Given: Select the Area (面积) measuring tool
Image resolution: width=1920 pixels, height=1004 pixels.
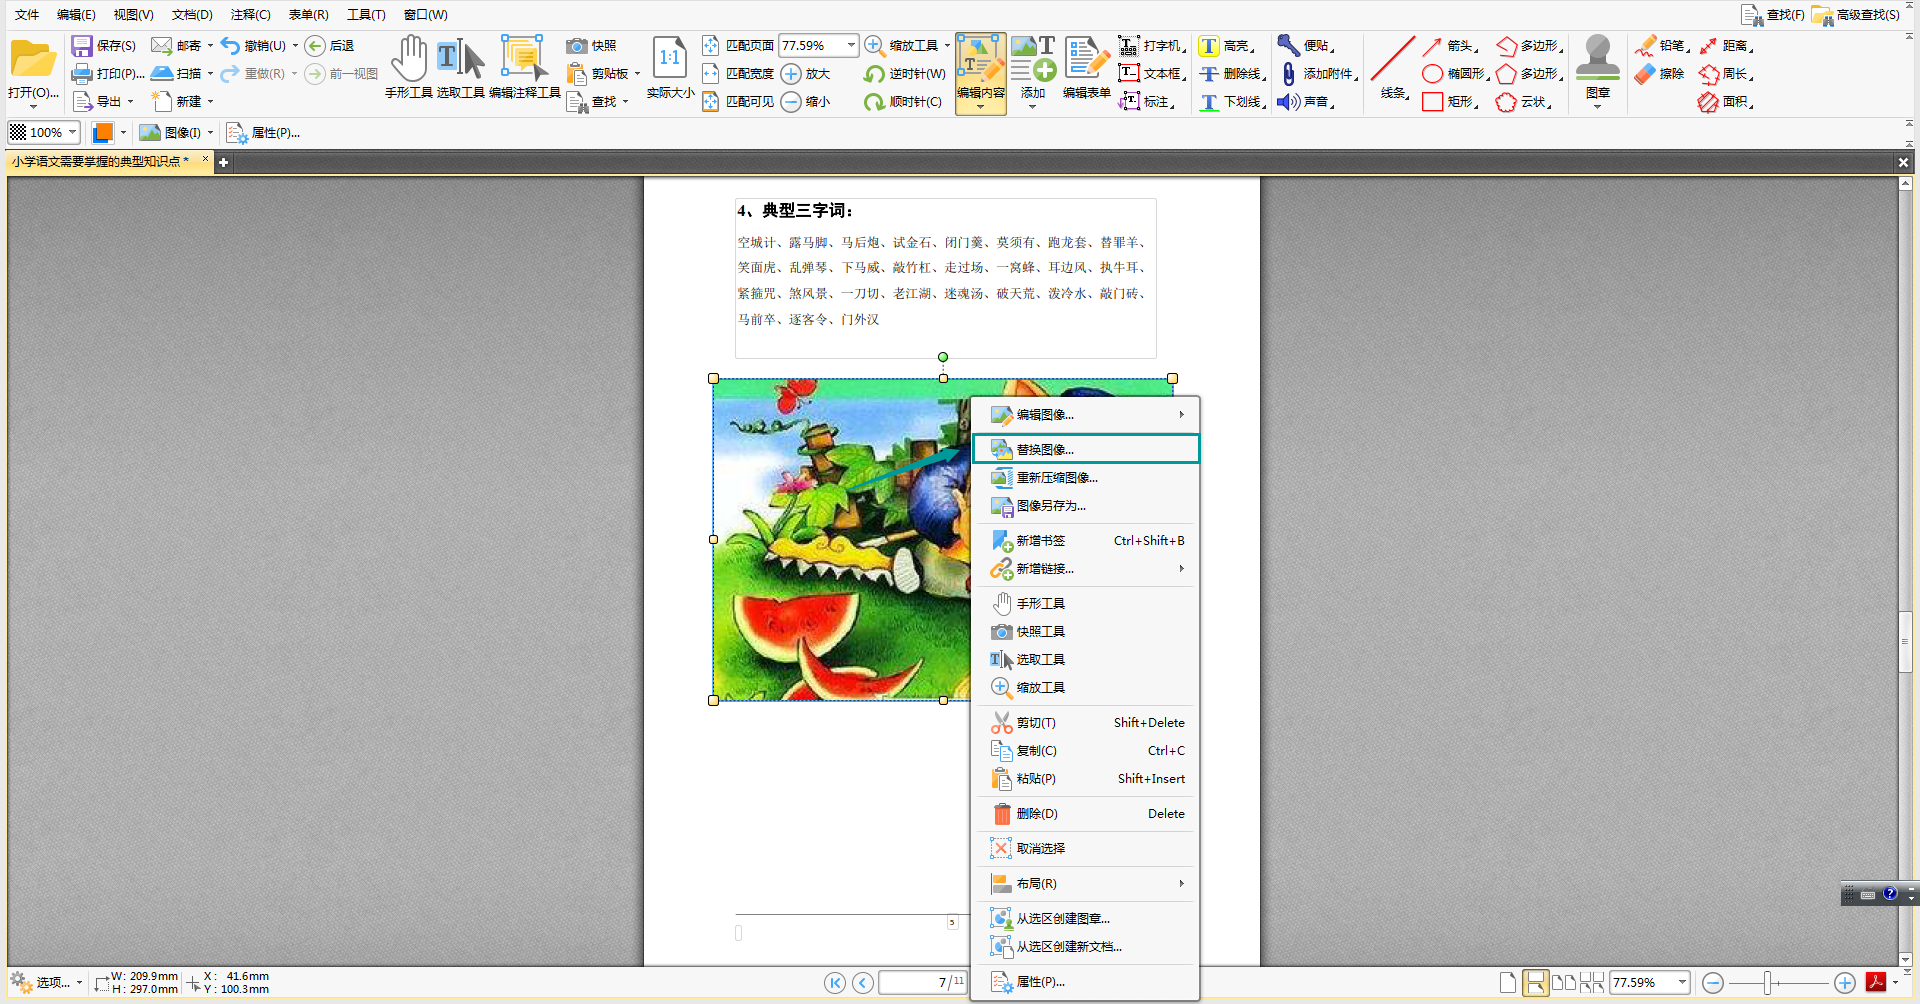Looking at the screenshot, I should point(1725,102).
